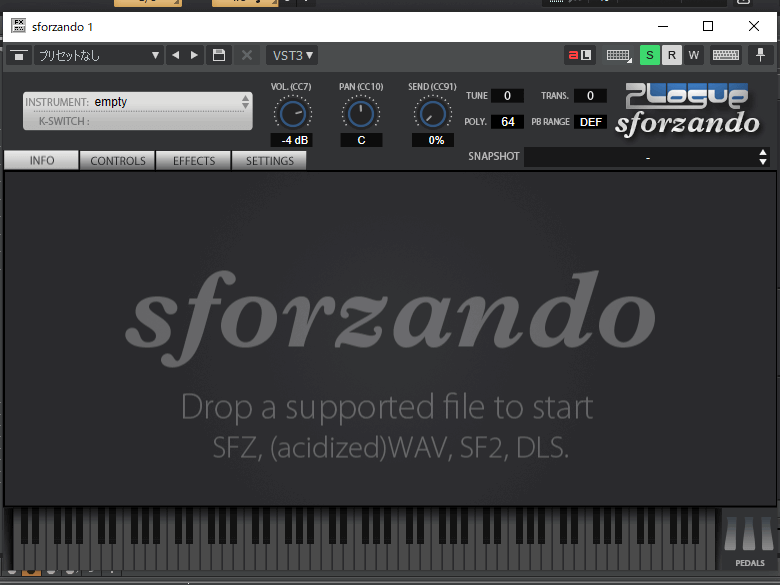Click the POLY. 64 value field

[507, 122]
